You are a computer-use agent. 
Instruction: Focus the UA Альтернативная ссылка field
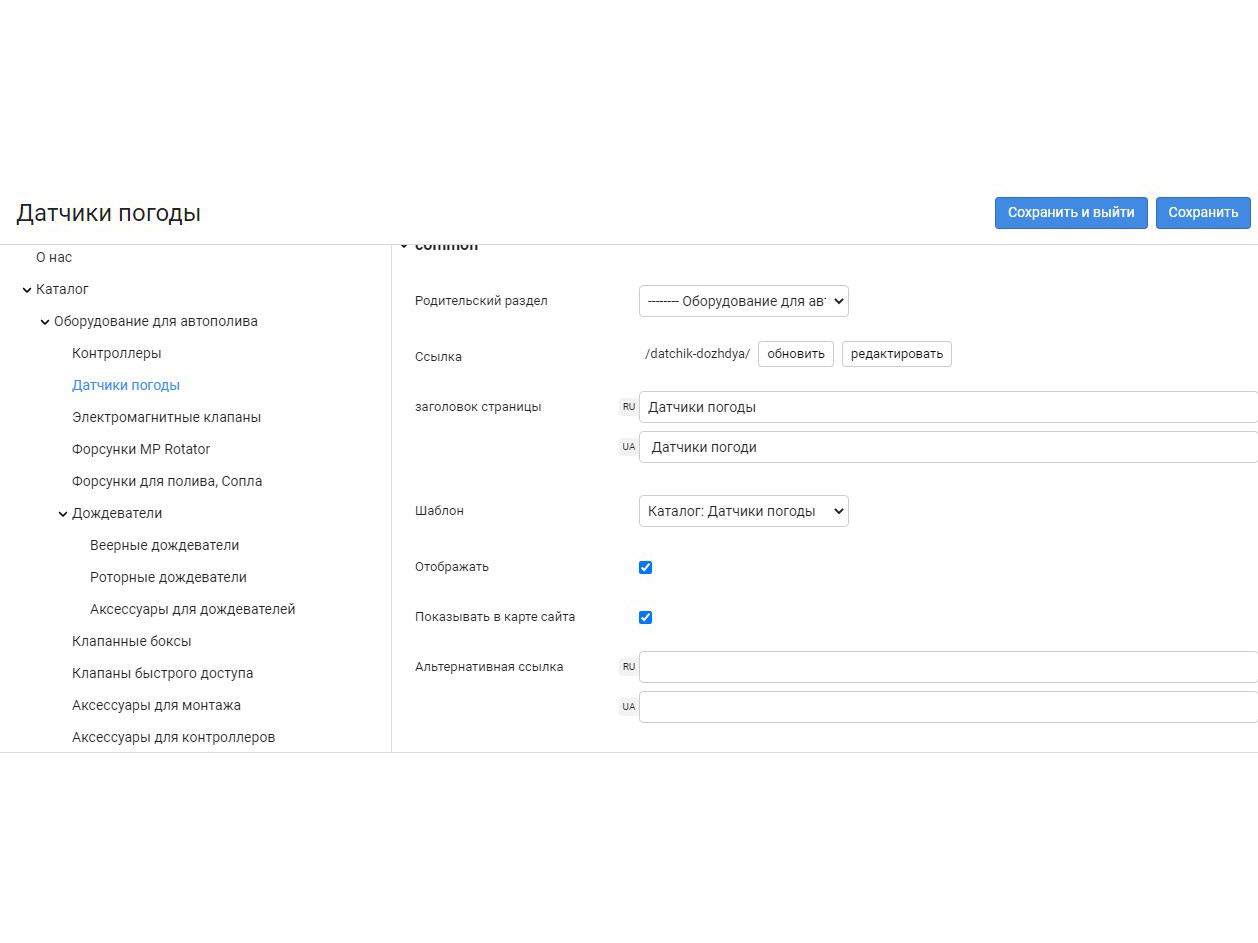pos(948,707)
